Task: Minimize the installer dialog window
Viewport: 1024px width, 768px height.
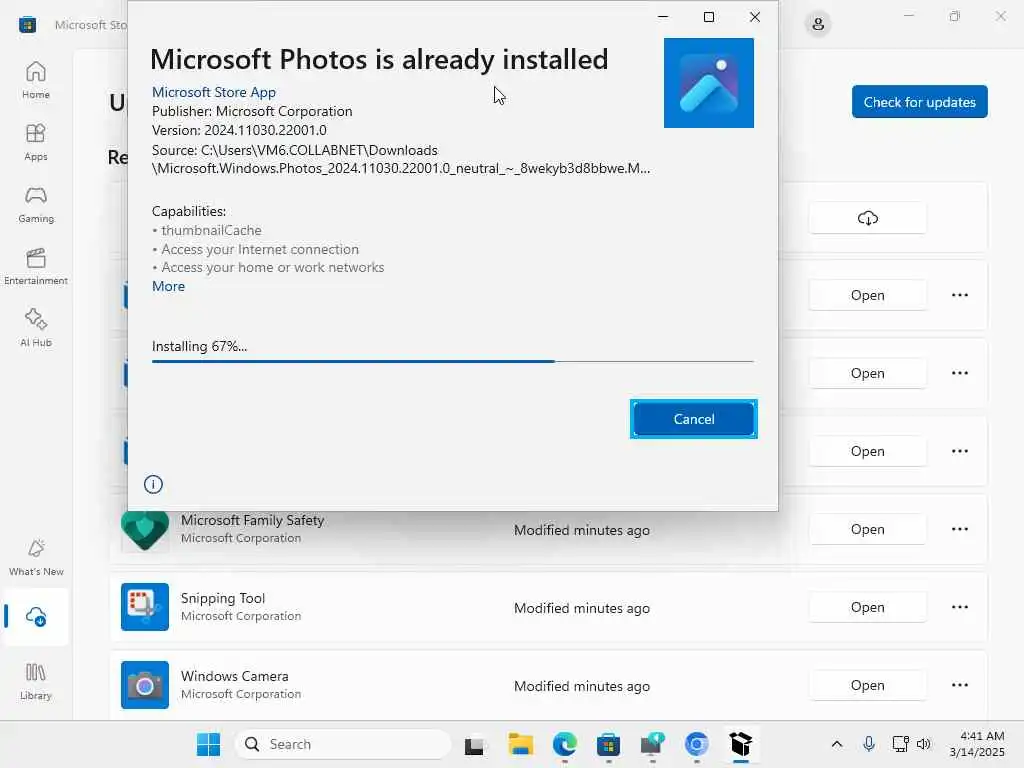Action: [x=663, y=17]
